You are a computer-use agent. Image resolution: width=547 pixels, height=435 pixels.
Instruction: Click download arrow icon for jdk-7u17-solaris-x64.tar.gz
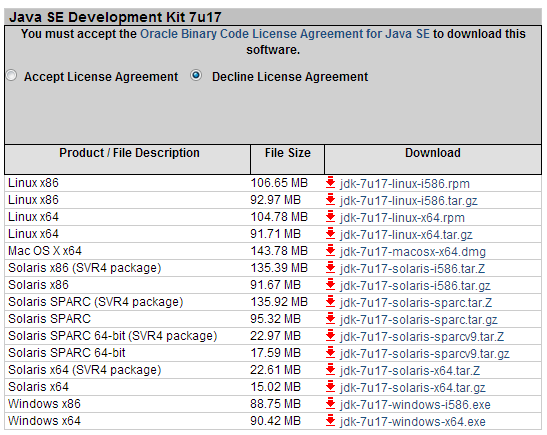(330, 387)
